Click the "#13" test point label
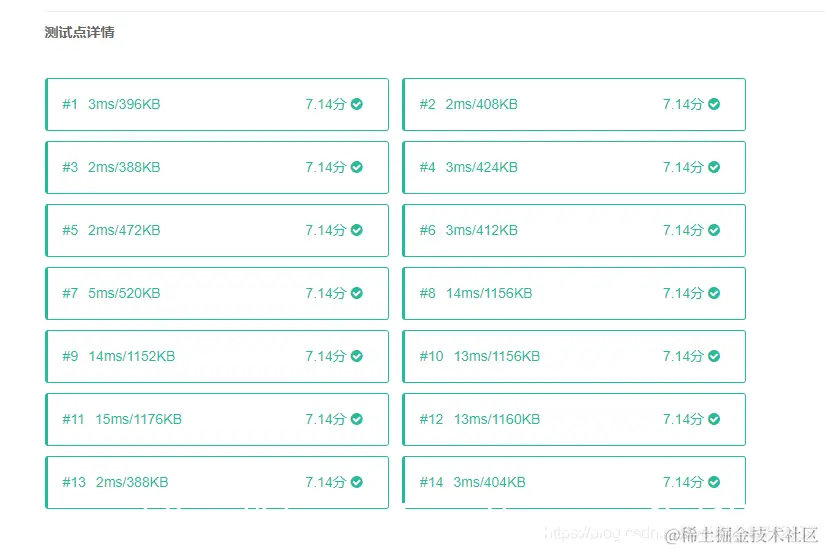Screen dimensions: 825x551 point(74,482)
